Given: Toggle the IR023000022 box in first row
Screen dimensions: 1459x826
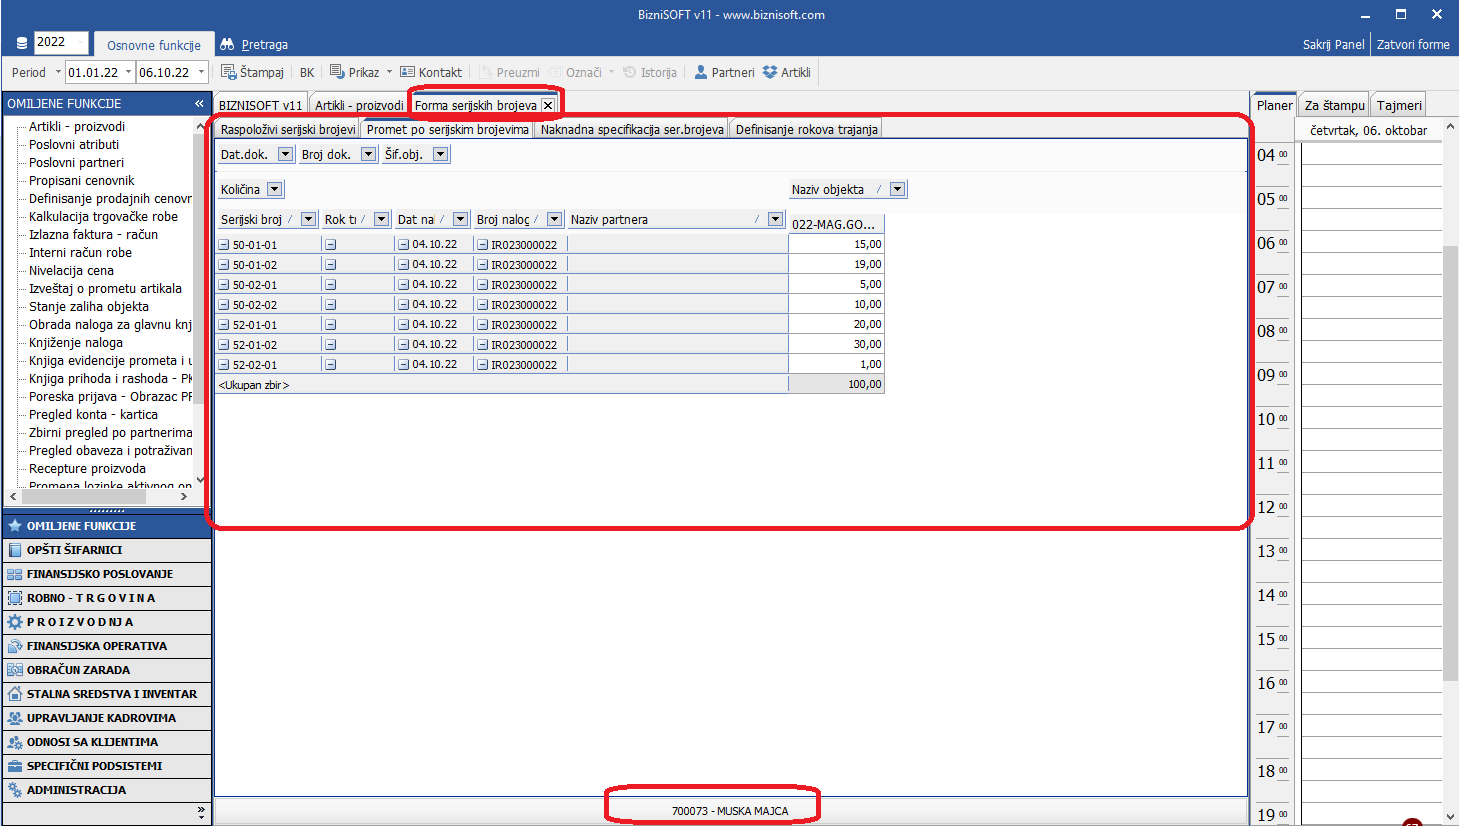Looking at the screenshot, I should click(482, 245).
